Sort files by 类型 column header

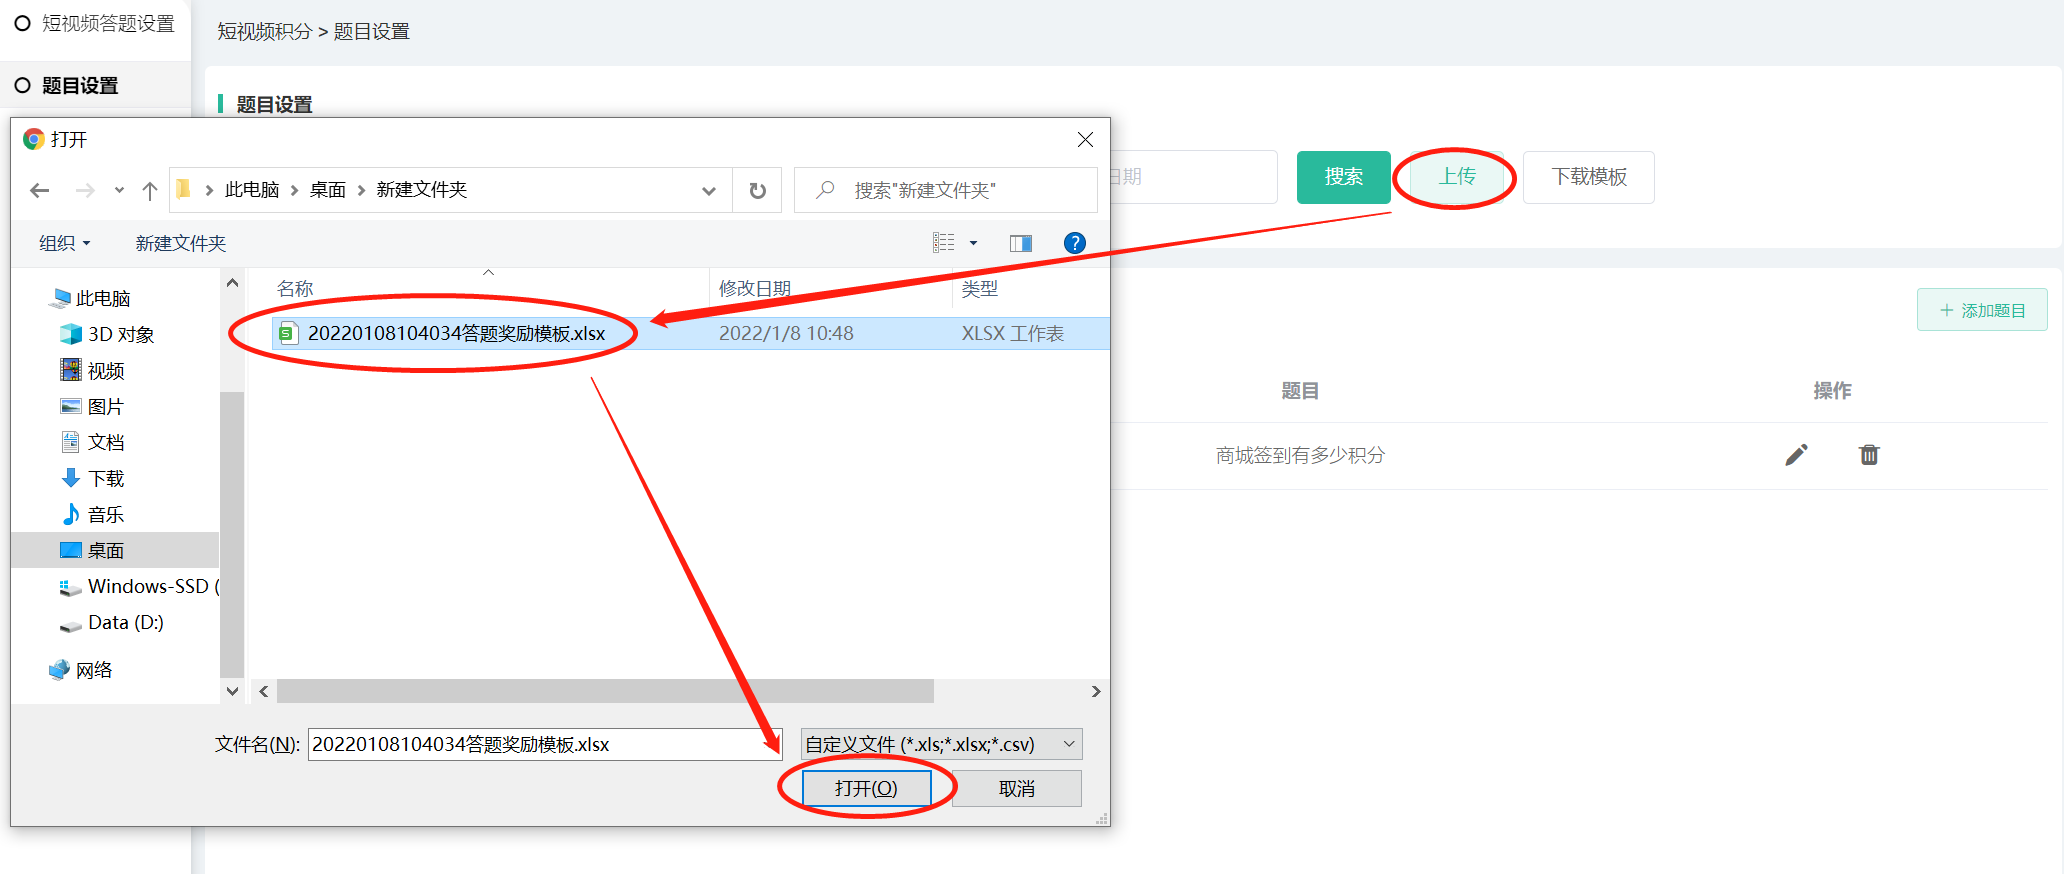coord(980,289)
